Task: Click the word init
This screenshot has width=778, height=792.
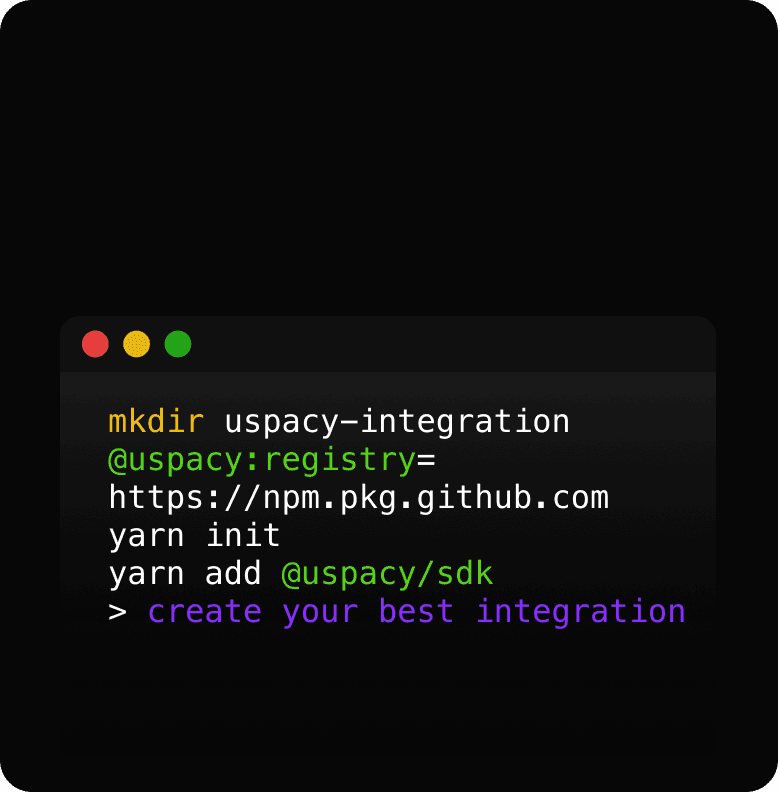Action: pos(243,535)
